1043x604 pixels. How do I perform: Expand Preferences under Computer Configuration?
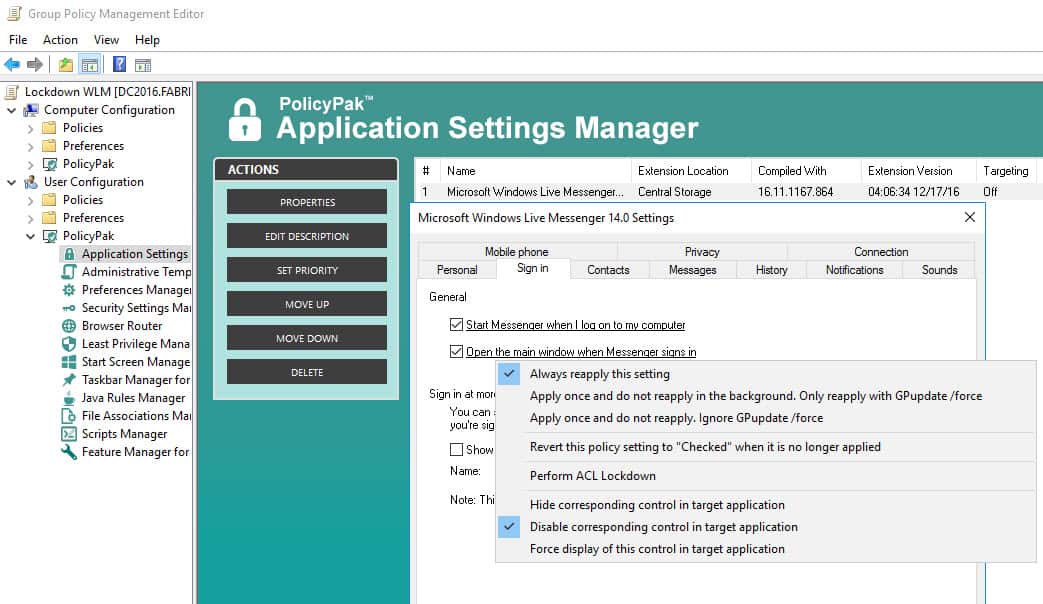click(30, 146)
